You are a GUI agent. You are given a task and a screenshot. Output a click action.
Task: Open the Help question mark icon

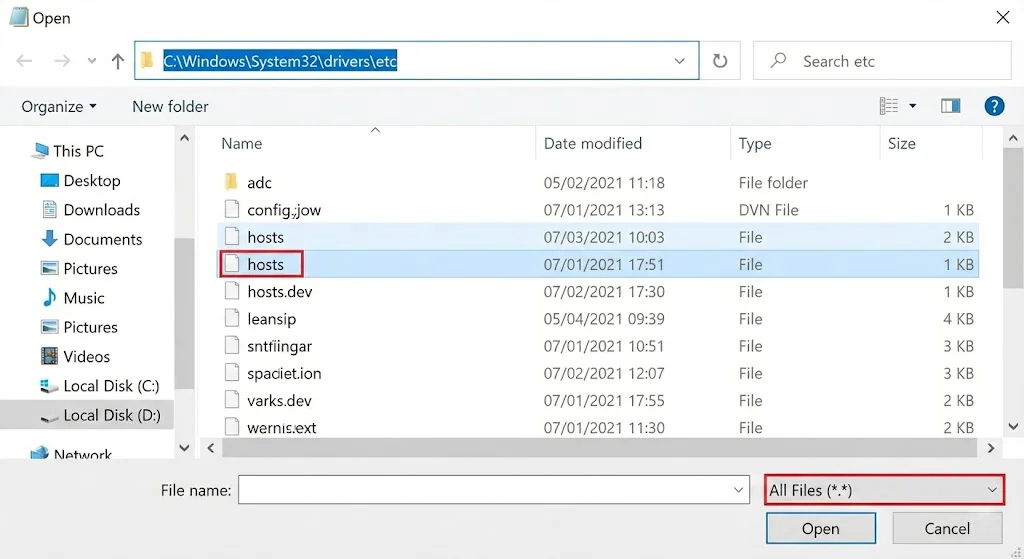[994, 106]
